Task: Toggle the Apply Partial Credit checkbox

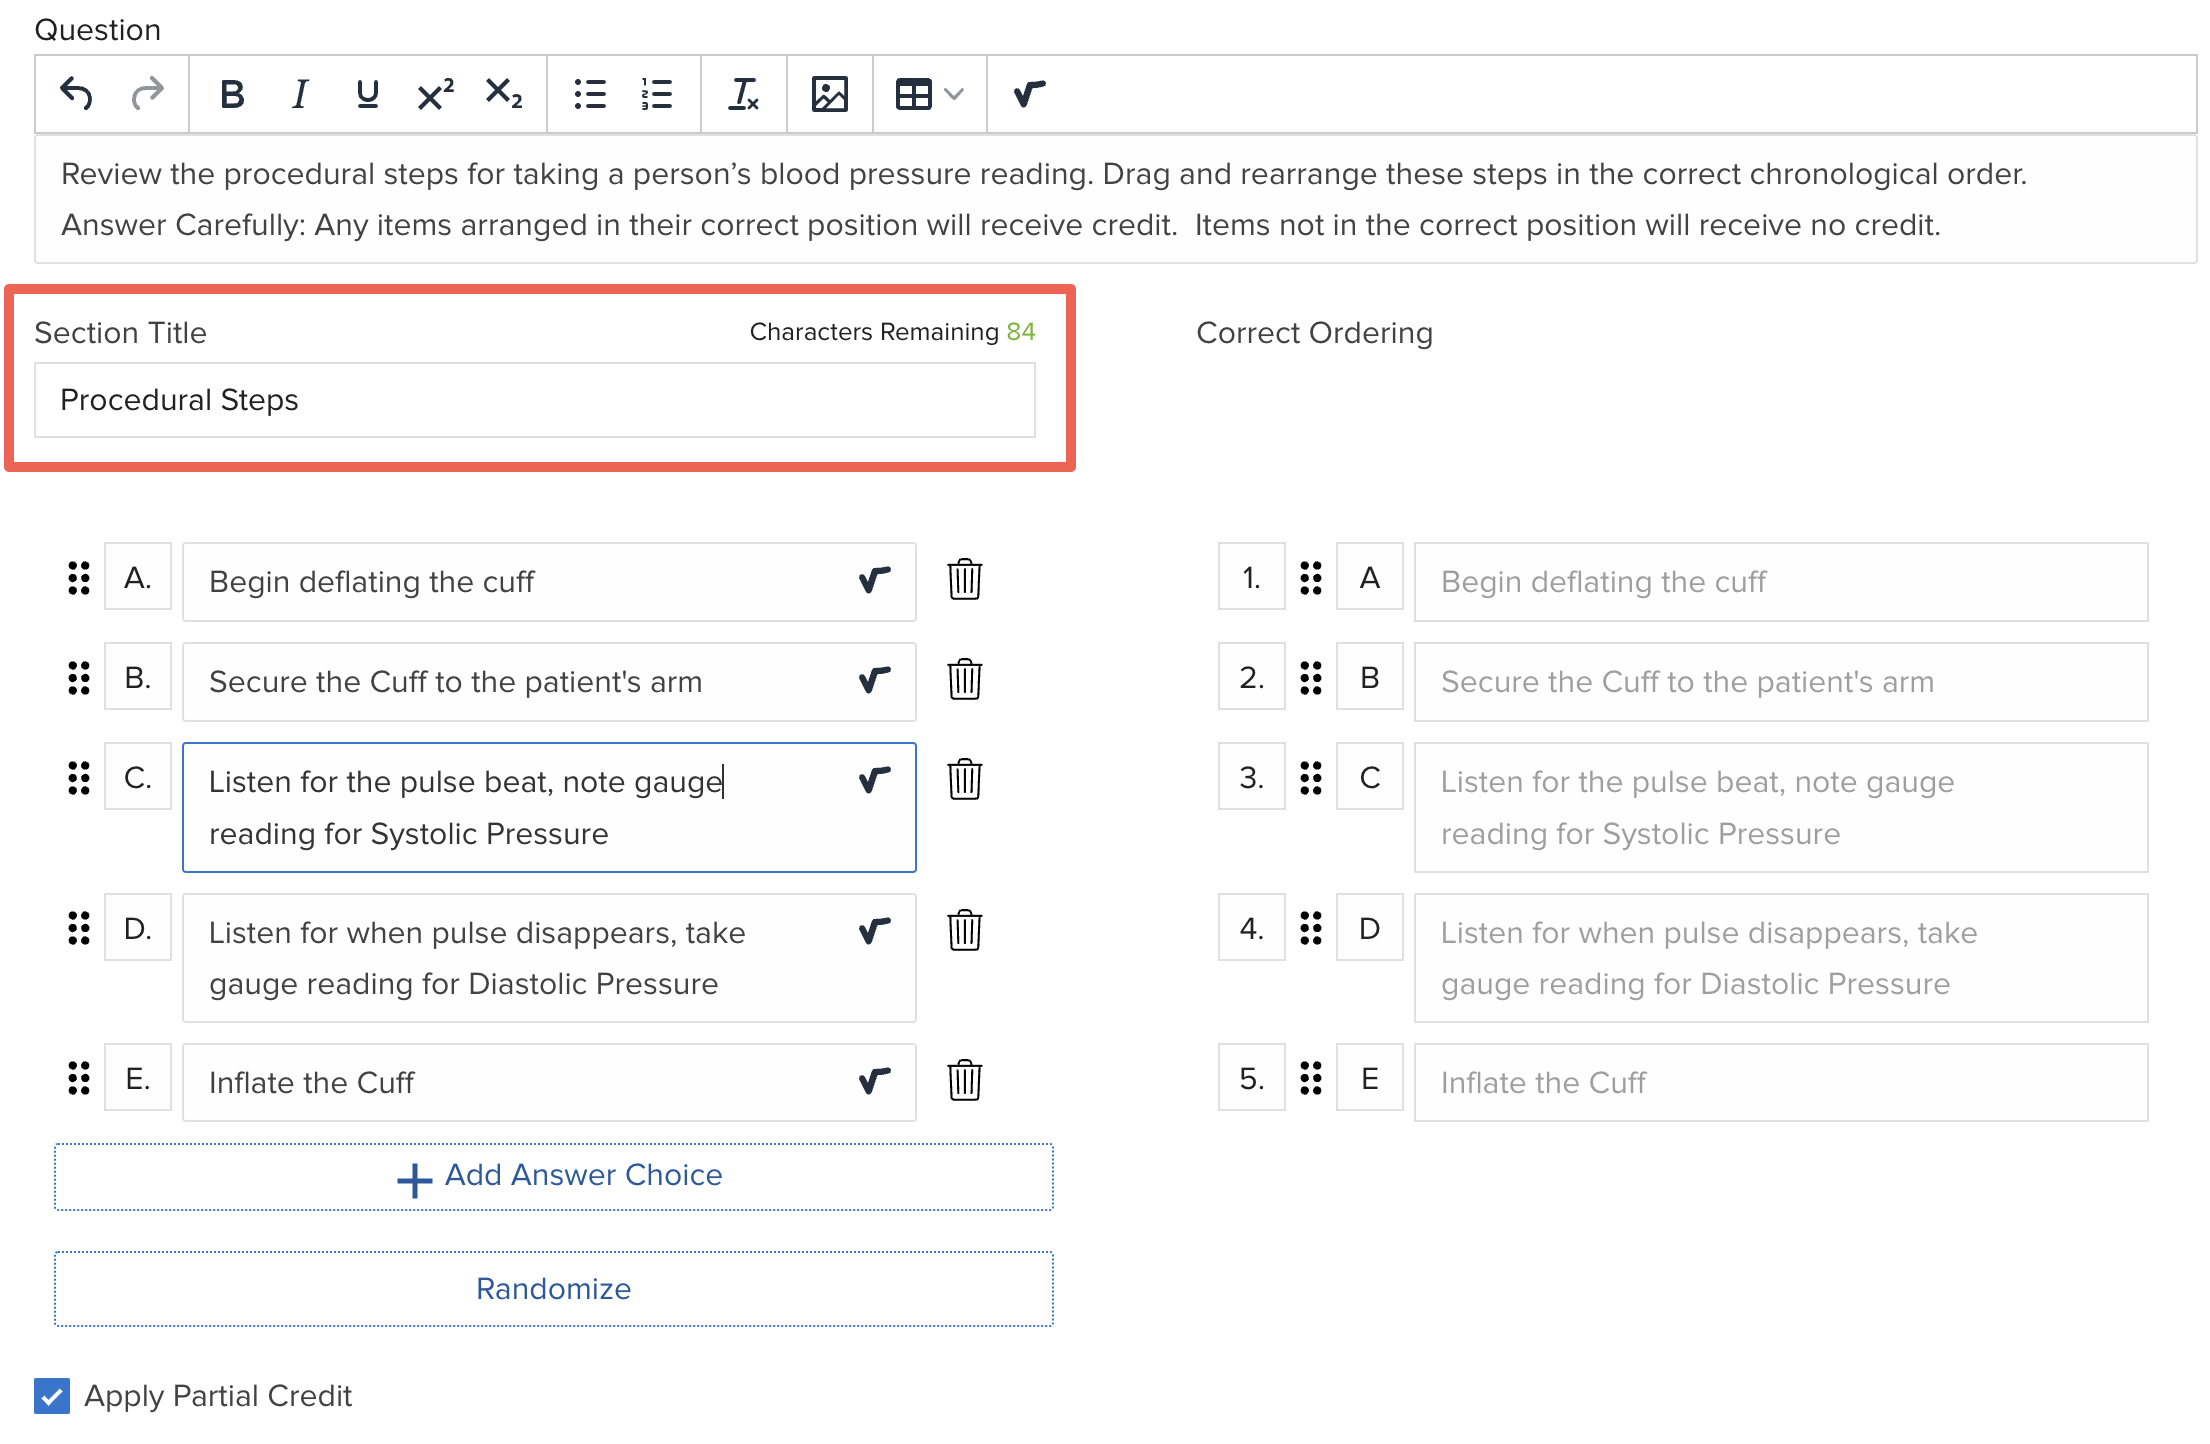Action: (52, 1395)
